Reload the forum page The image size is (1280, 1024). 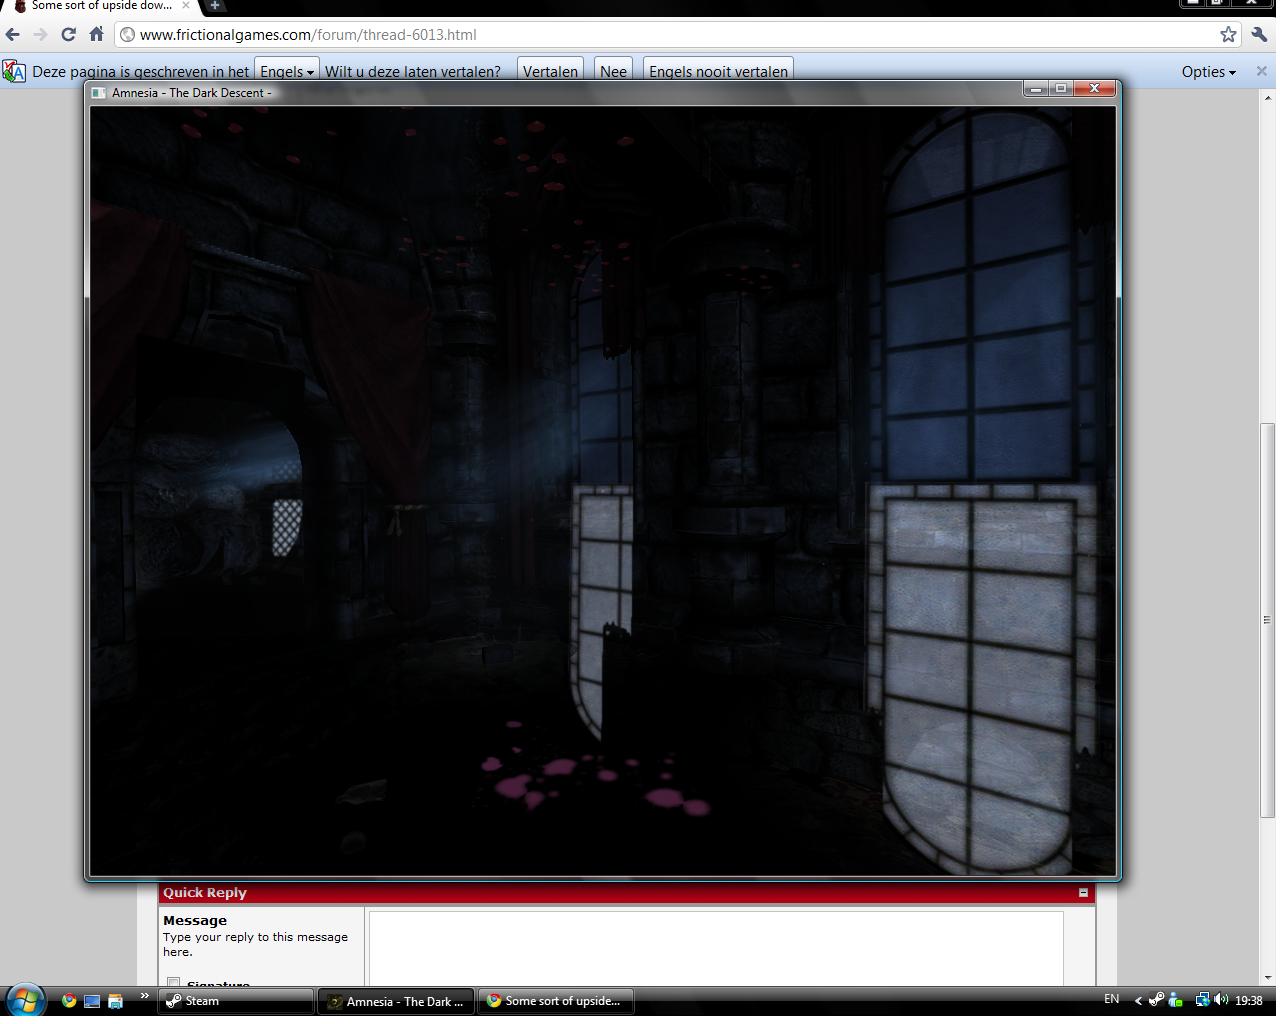68,35
